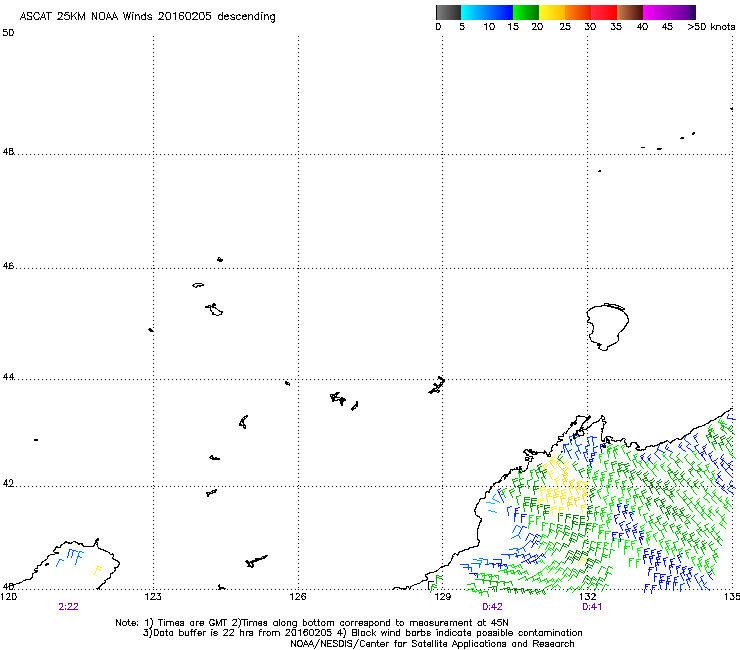The width and height of the screenshot is (740, 650).
Task: Click the purple '0:42' pass time label
Action: pyautogui.click(x=492, y=607)
